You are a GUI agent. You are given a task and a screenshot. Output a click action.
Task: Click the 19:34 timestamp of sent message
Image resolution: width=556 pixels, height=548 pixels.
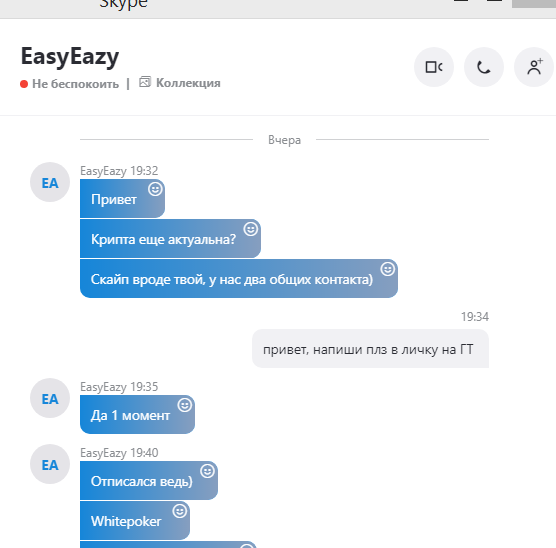474,316
